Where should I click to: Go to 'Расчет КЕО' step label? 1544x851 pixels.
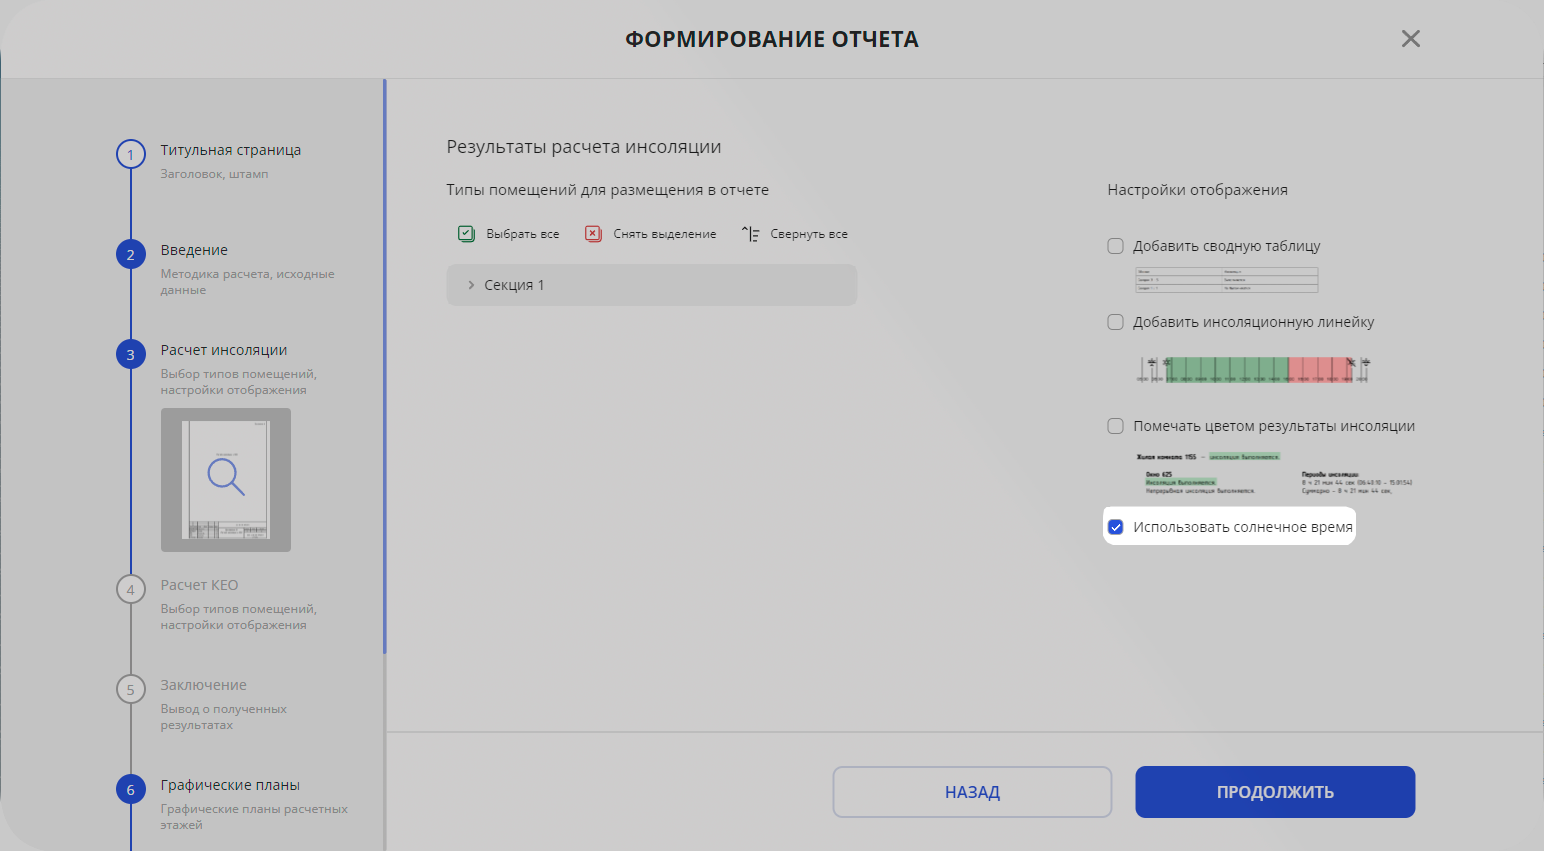tap(199, 585)
